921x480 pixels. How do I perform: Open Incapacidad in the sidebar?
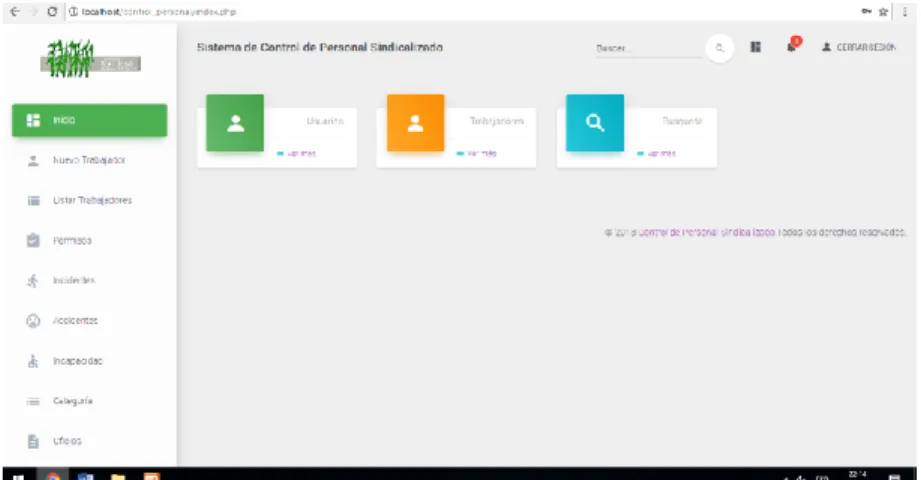tap(89, 361)
